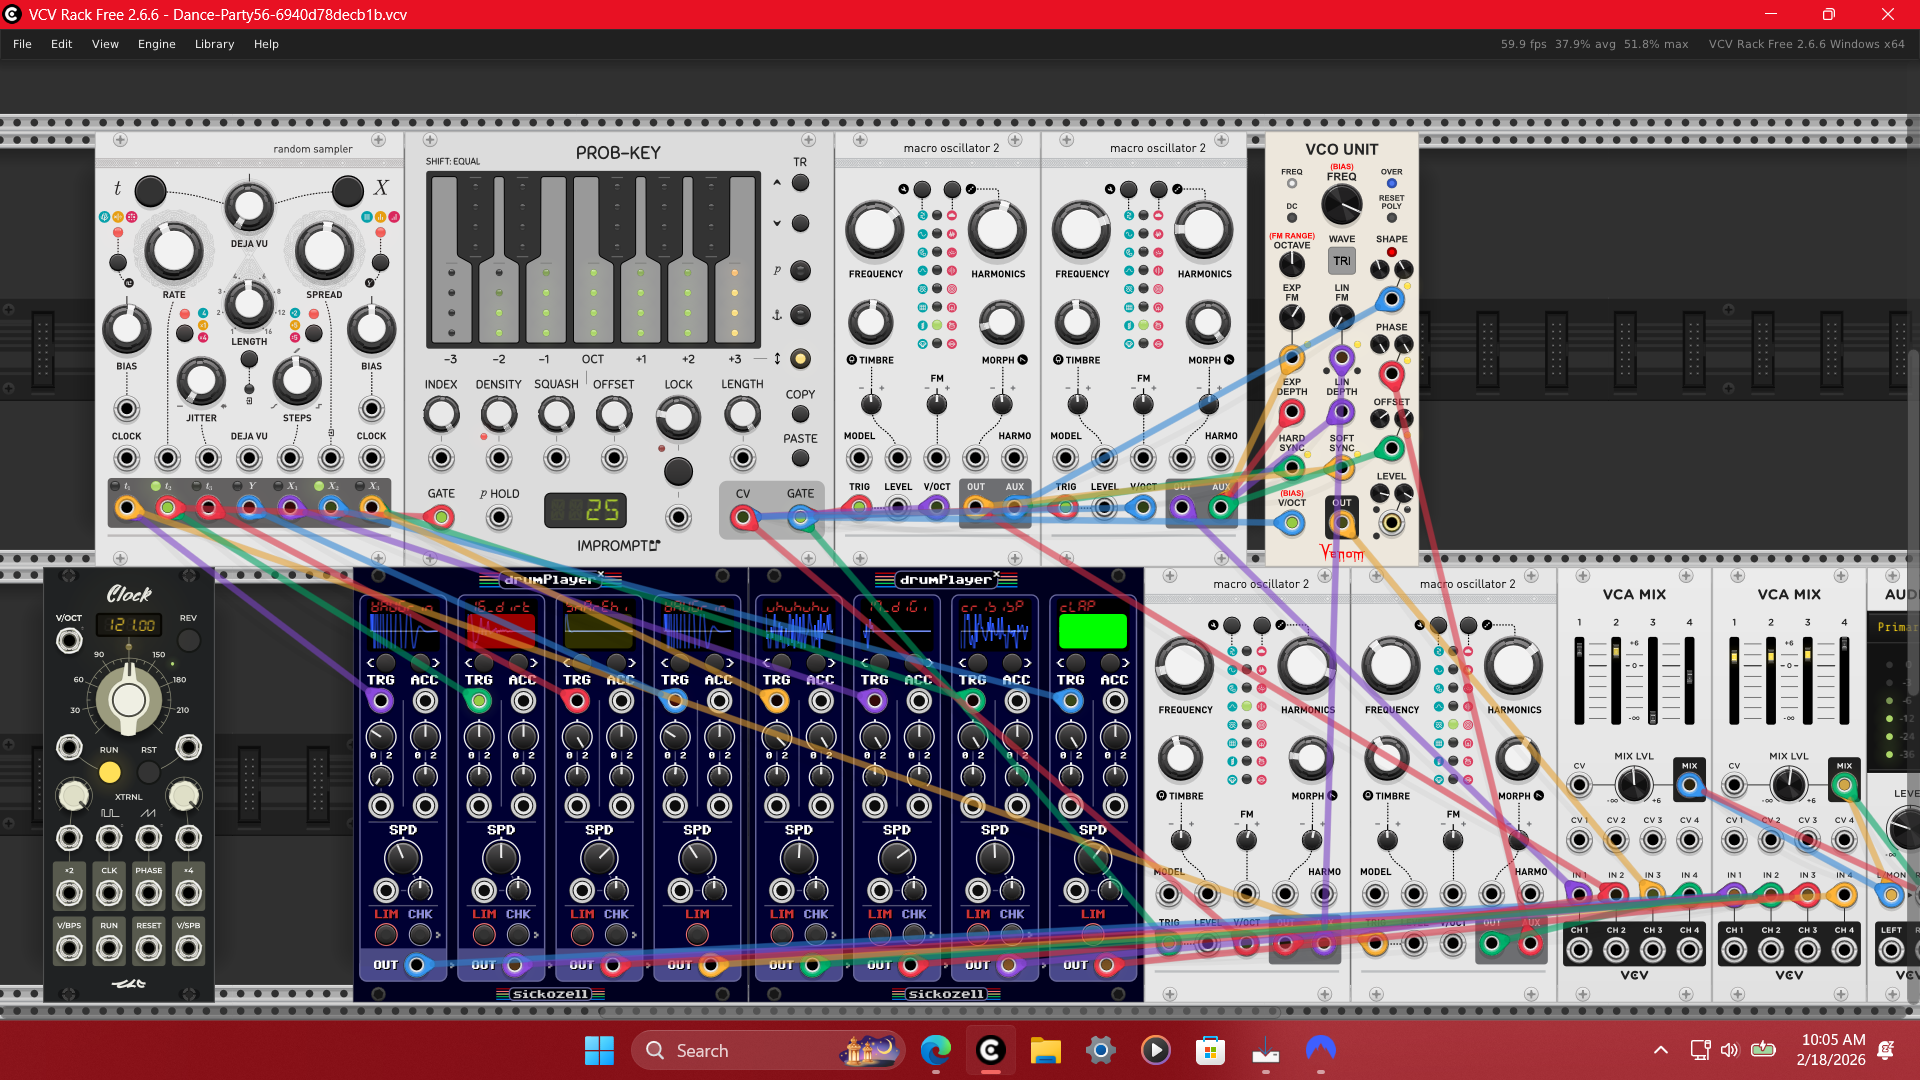Click the large LOCK knob on PROB-KEY
This screenshot has height=1080, width=1920.
678,418
